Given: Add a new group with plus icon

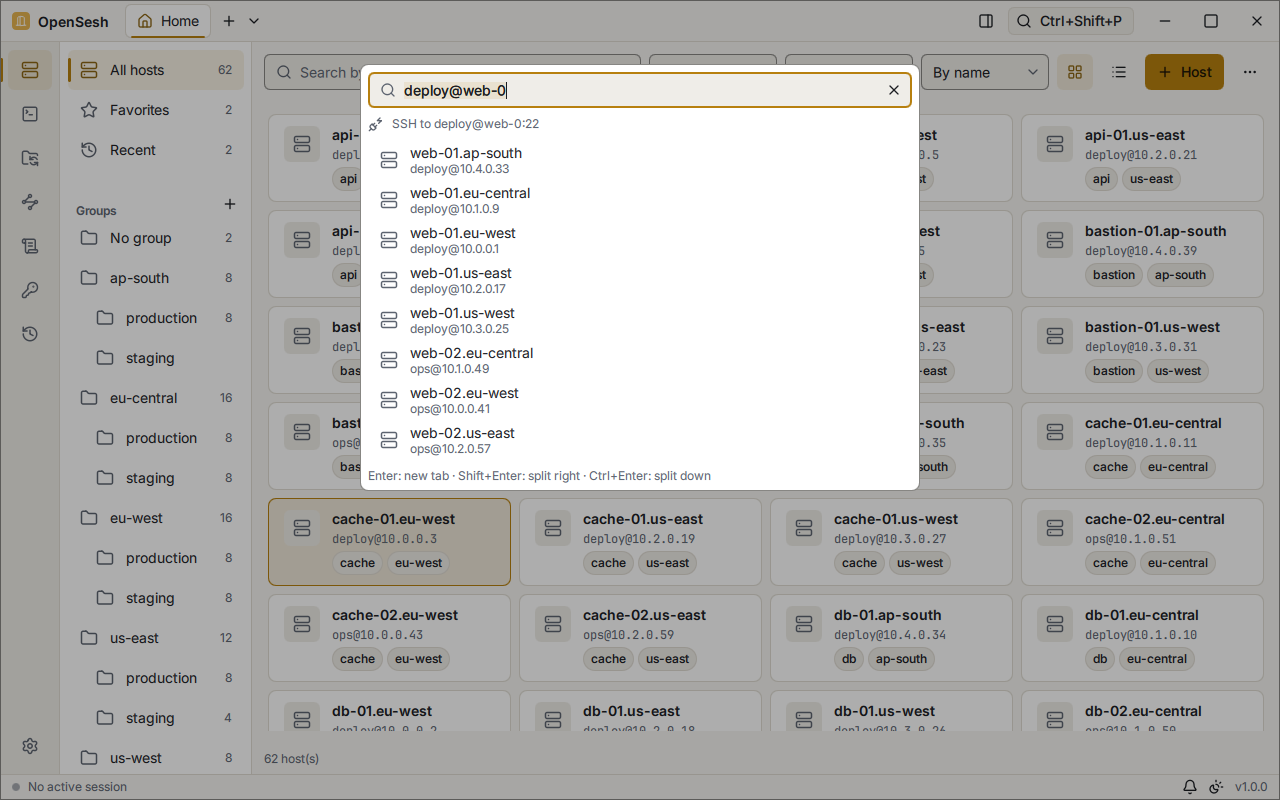Looking at the screenshot, I should (230, 204).
